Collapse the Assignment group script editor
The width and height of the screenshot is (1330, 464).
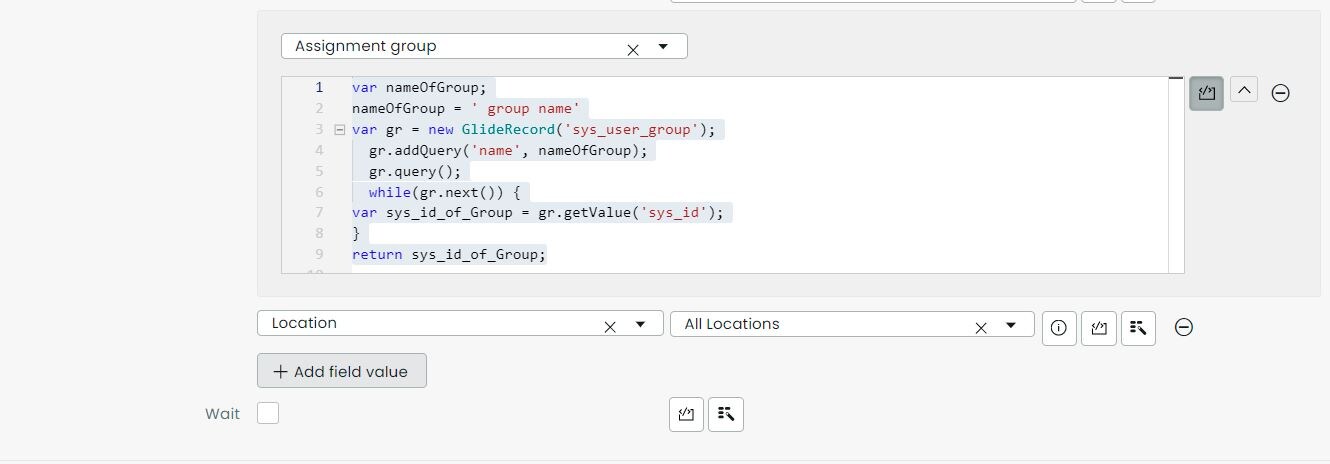(x=1243, y=90)
